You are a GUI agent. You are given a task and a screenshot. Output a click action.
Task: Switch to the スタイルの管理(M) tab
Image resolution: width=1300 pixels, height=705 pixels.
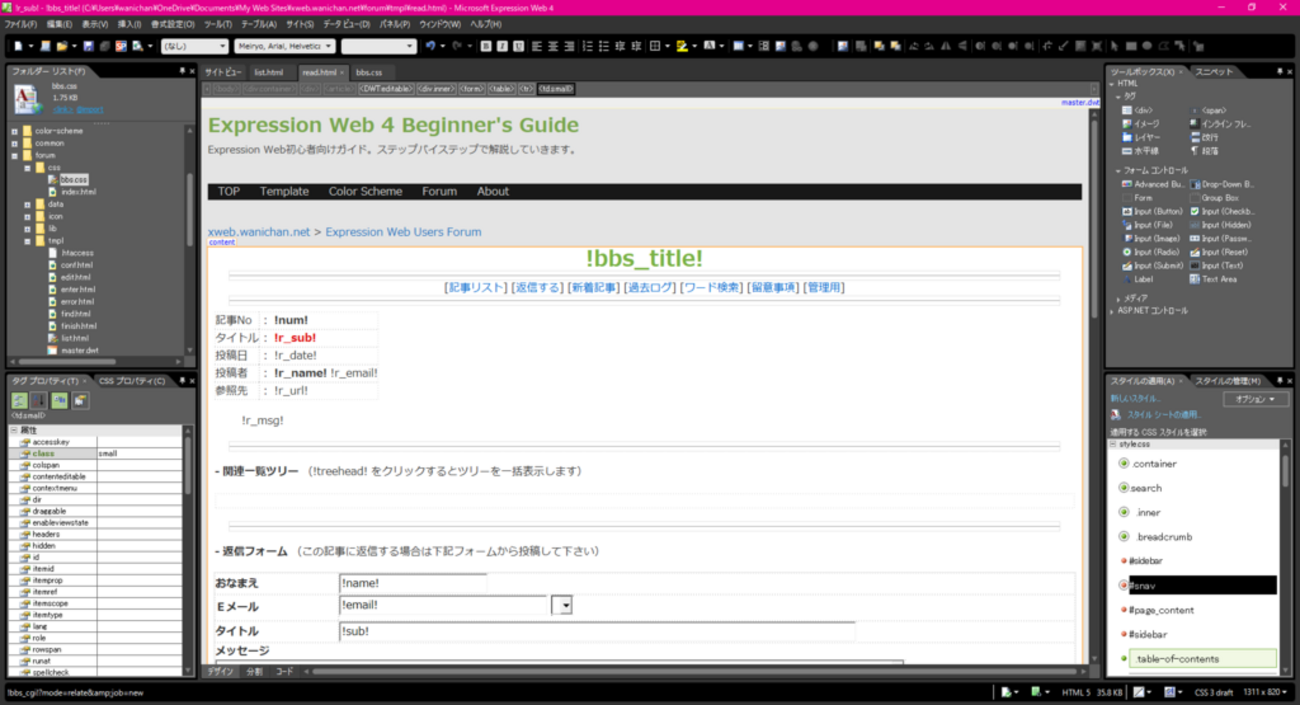coord(1228,381)
